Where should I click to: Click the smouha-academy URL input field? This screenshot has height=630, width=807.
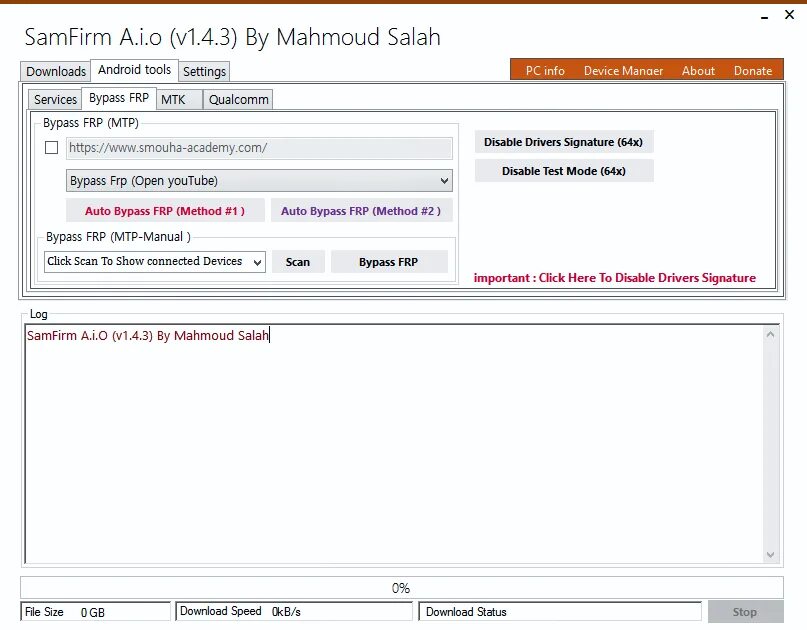259,148
